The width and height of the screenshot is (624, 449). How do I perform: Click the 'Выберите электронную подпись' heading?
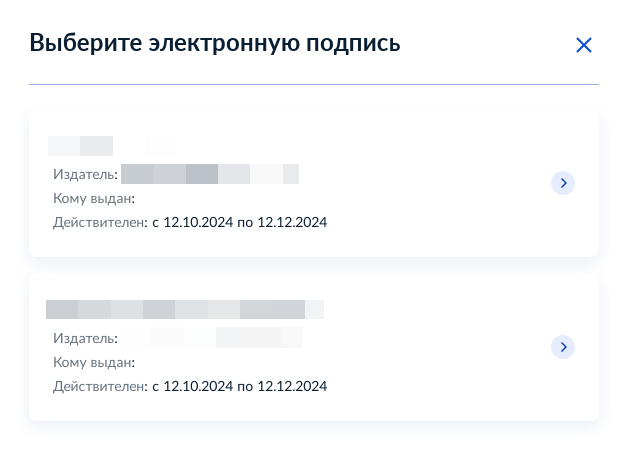[x=215, y=43]
